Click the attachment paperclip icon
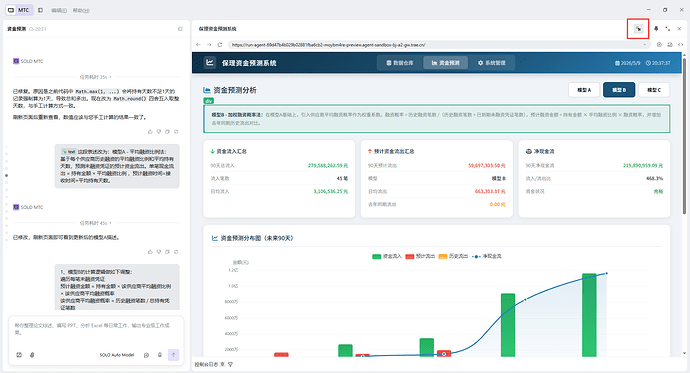 coord(32,355)
